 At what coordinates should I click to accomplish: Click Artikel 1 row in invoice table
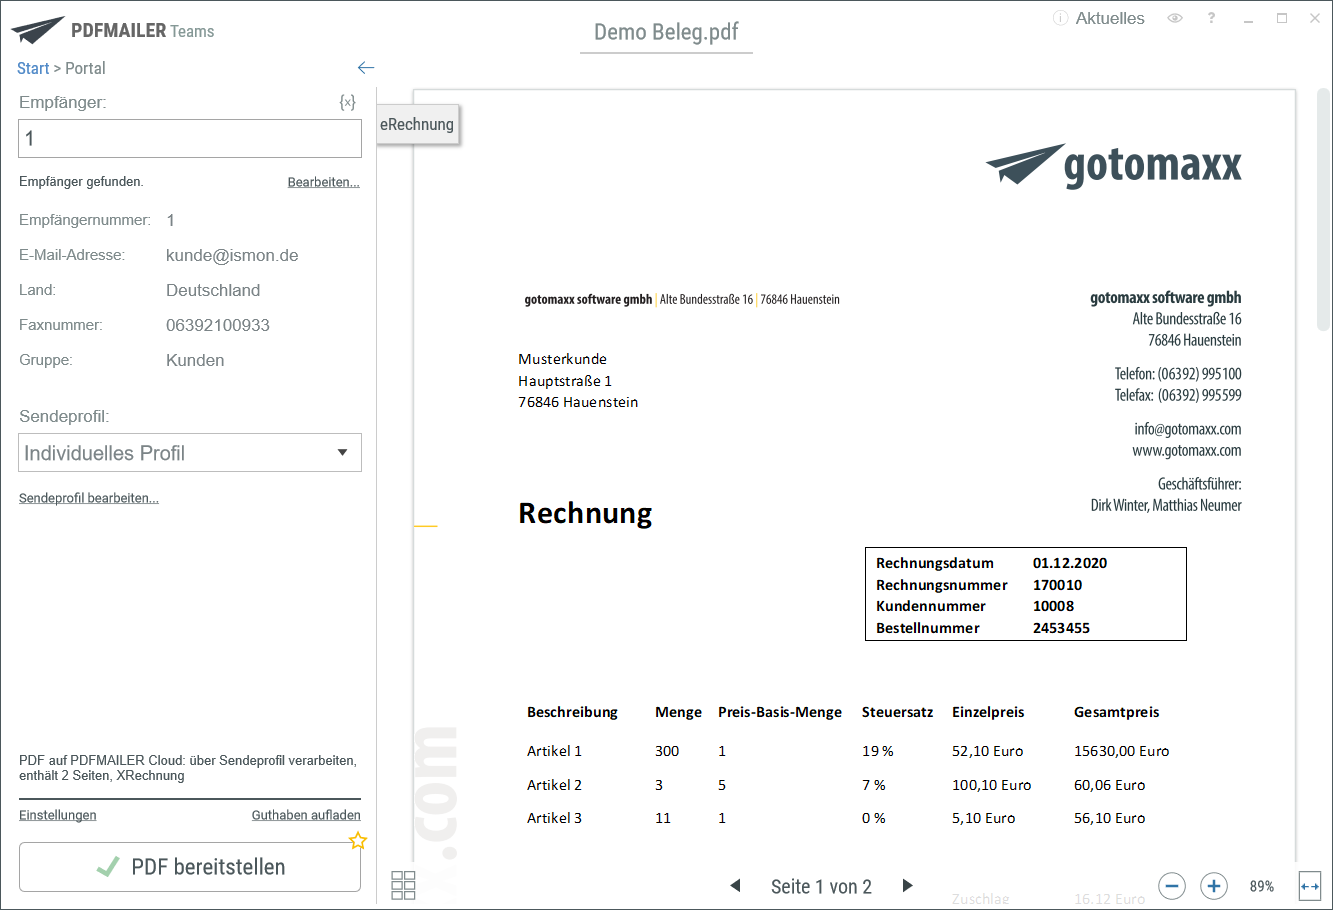(848, 751)
